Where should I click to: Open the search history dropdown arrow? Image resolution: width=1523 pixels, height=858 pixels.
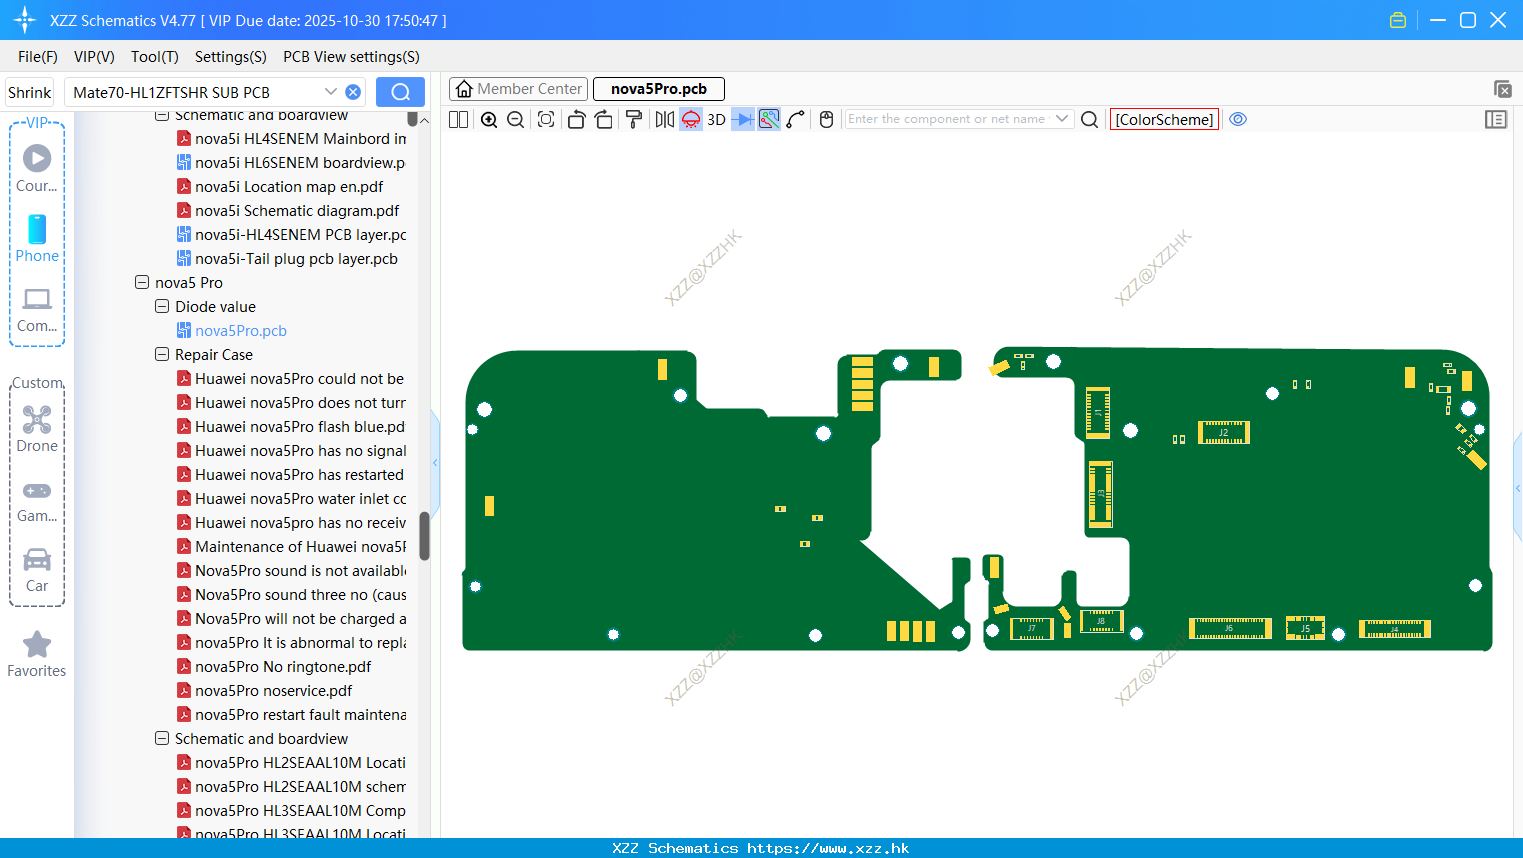331,92
